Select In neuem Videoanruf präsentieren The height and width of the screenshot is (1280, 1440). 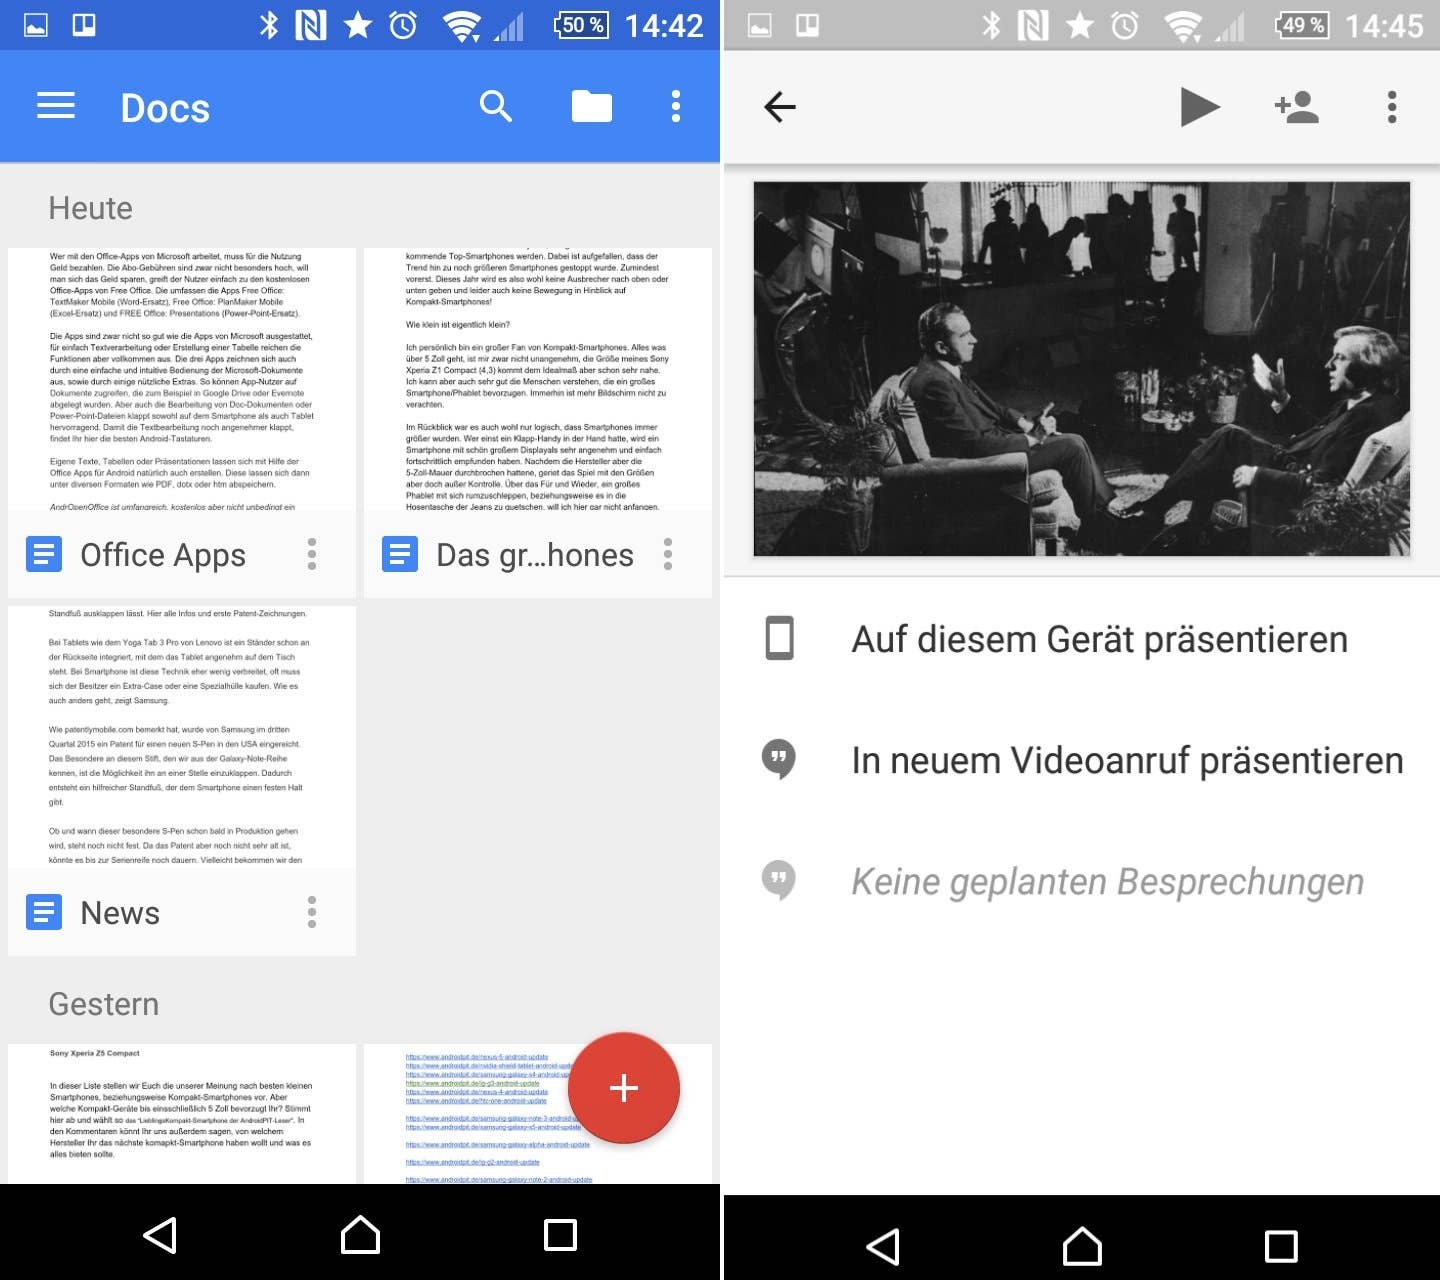[x=1126, y=759]
